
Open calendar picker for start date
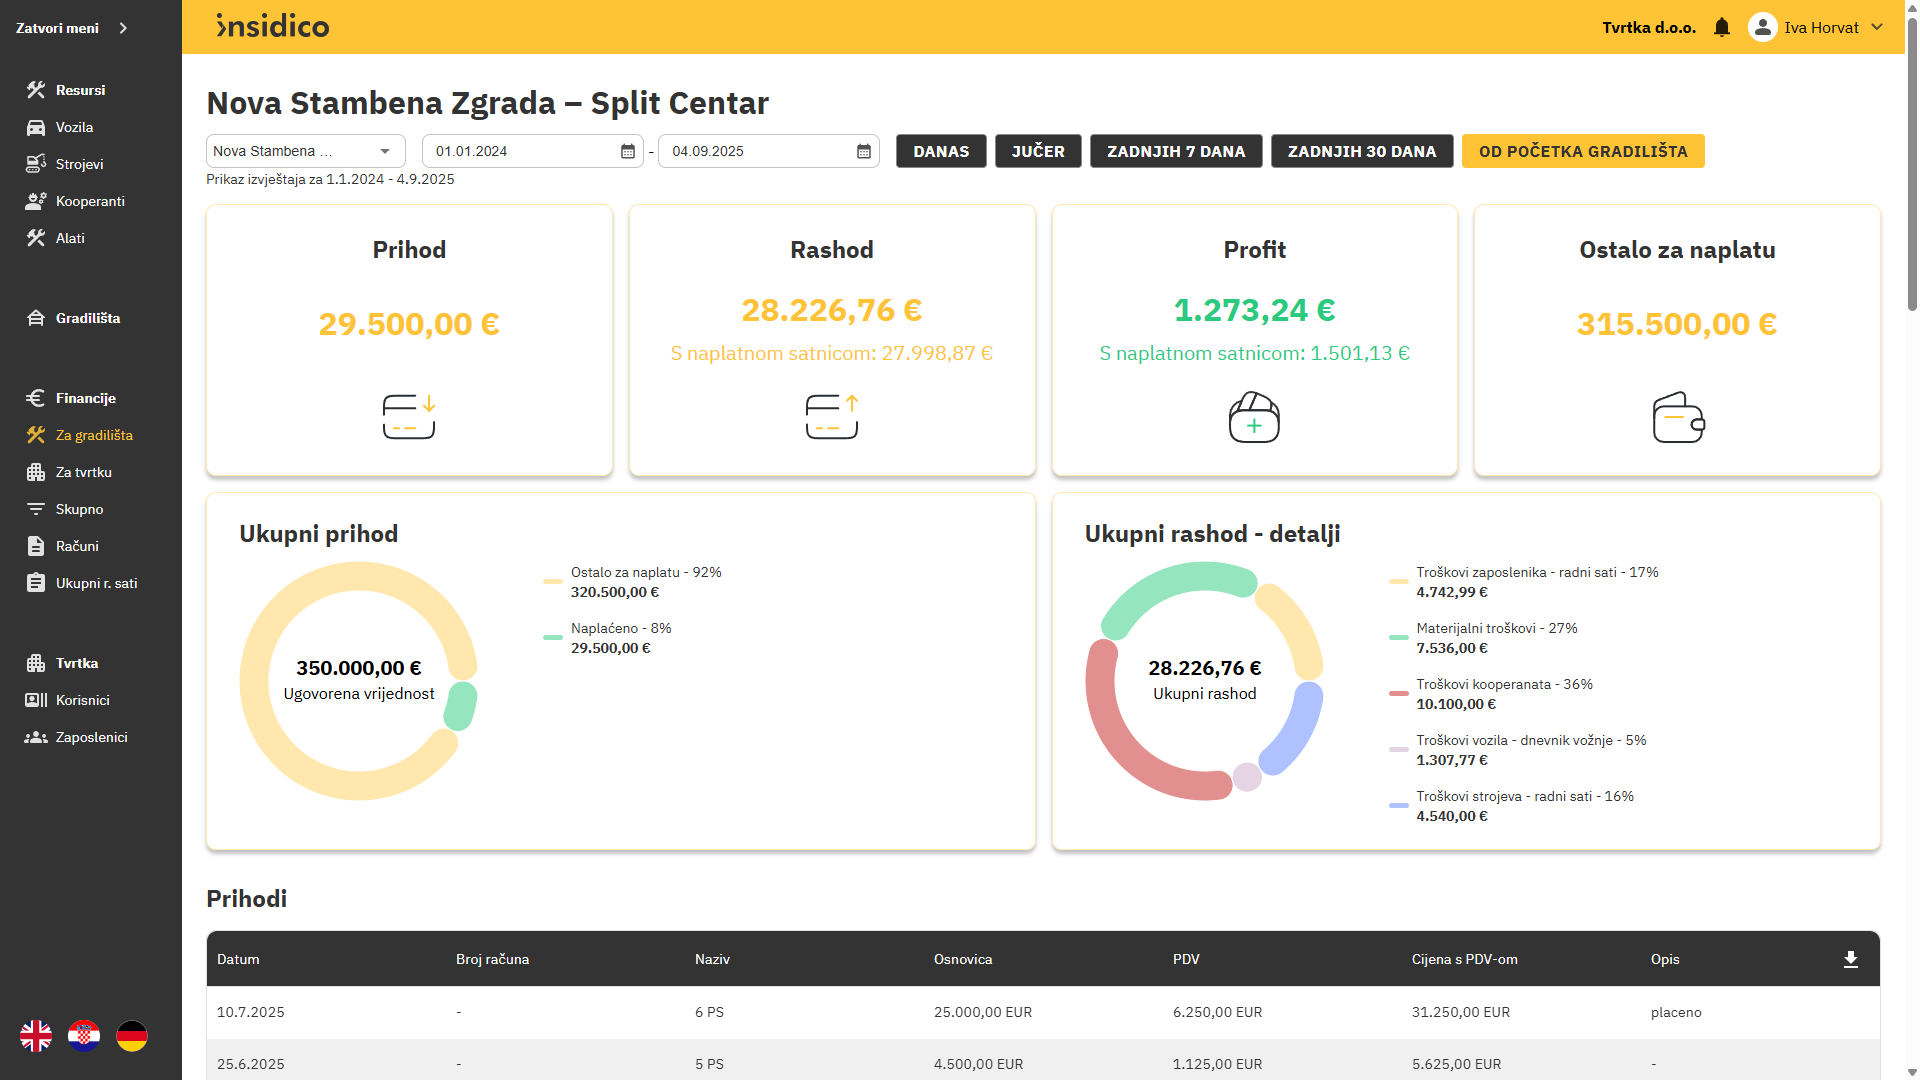click(628, 152)
